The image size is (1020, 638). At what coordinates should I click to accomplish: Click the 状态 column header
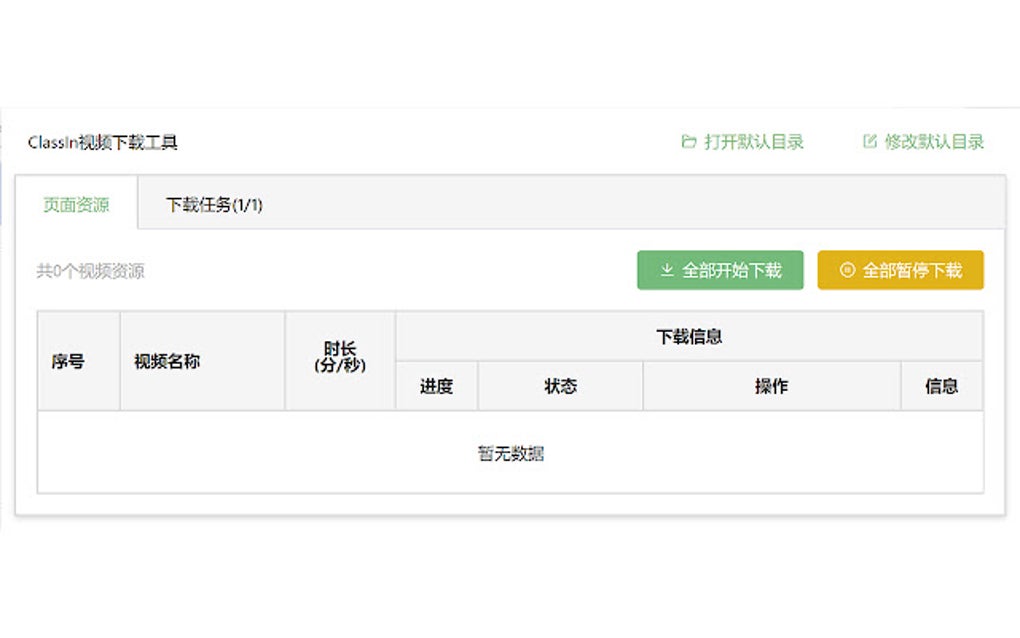560,386
